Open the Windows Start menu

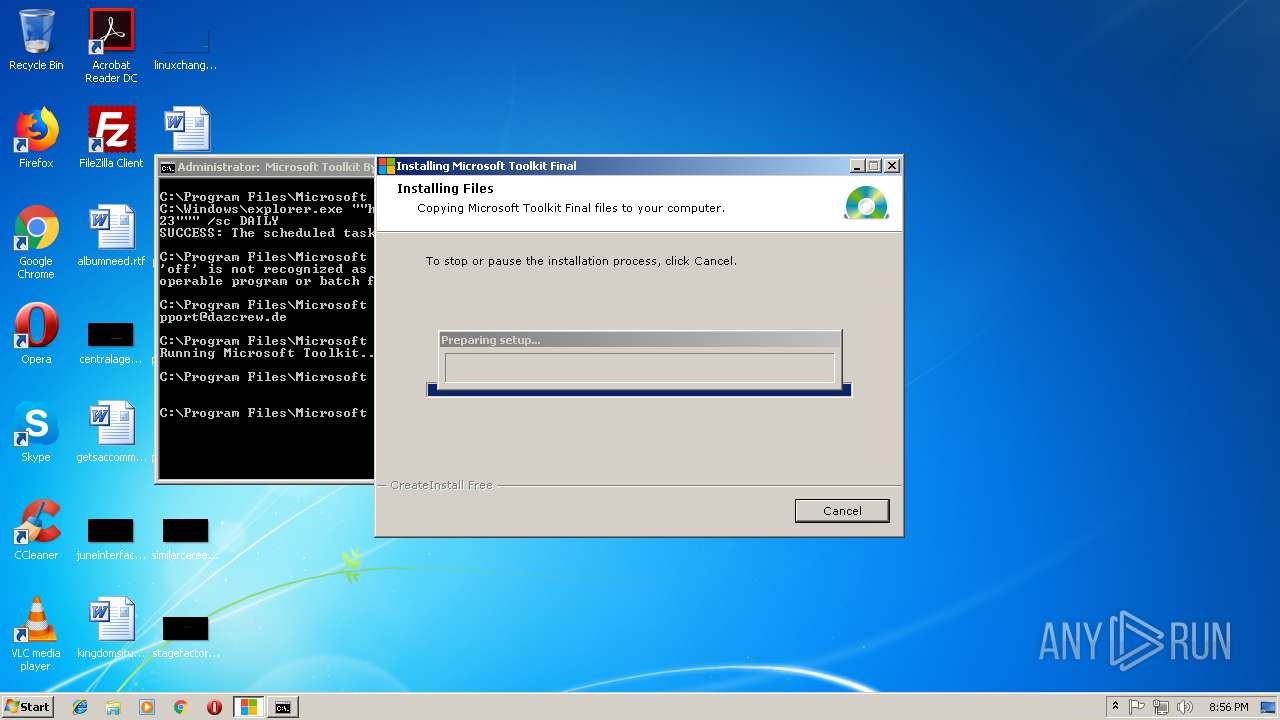point(28,706)
